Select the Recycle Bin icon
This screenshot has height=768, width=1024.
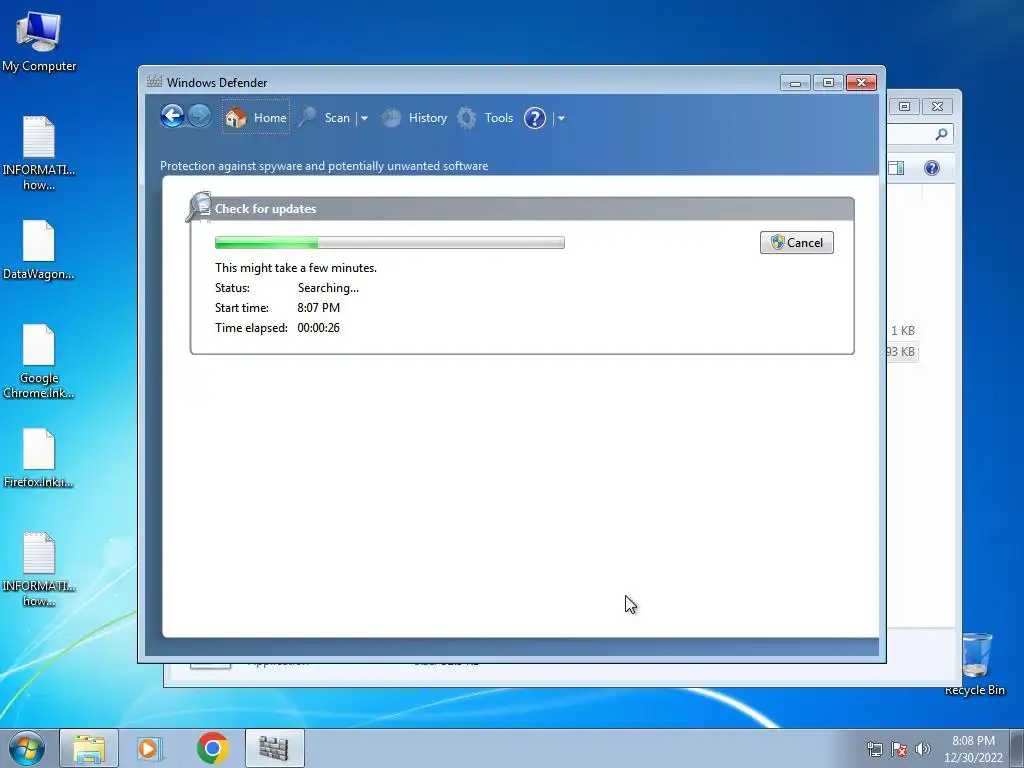point(975,664)
